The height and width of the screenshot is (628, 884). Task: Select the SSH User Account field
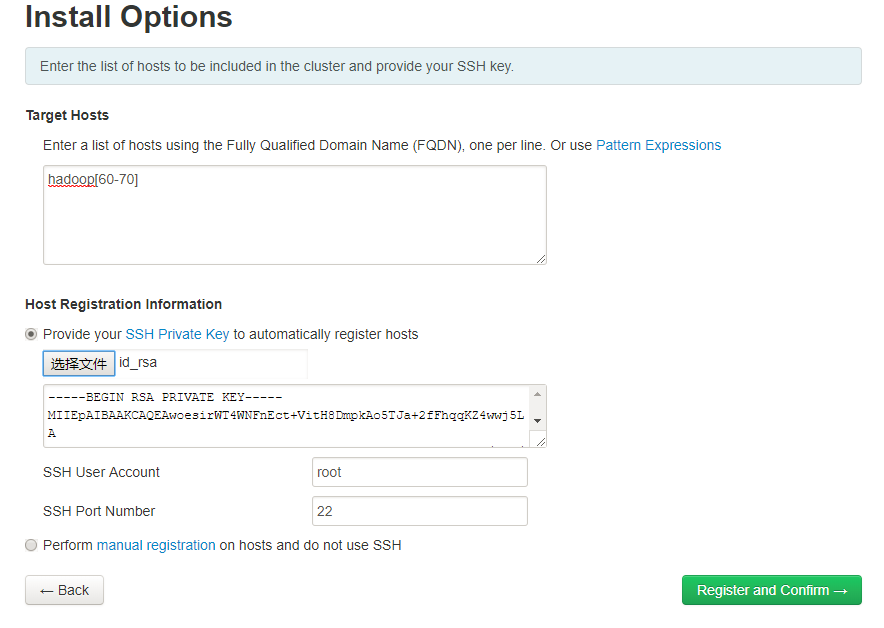click(x=420, y=472)
